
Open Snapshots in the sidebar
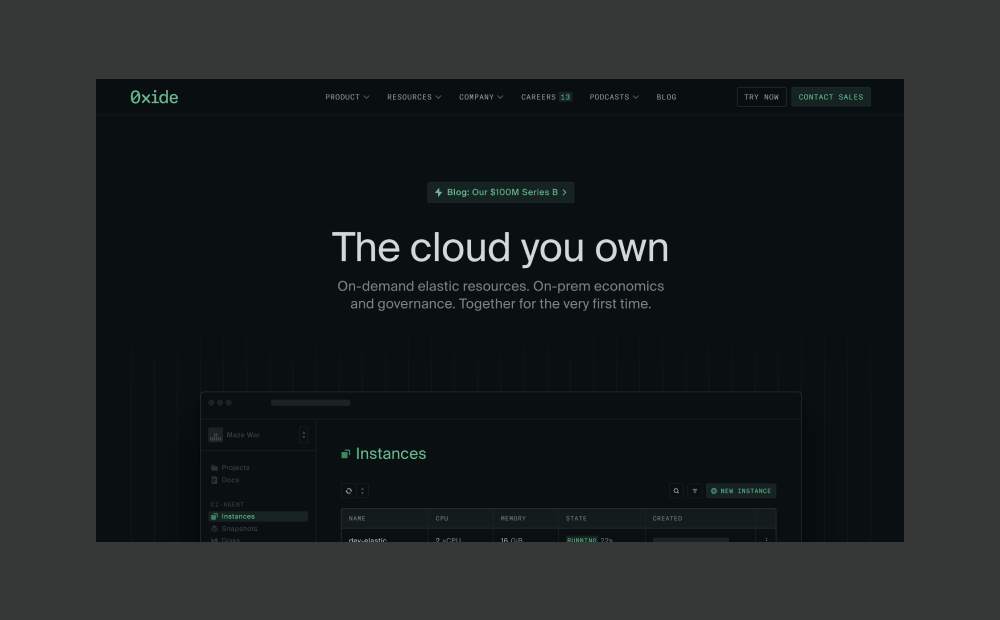tap(239, 529)
